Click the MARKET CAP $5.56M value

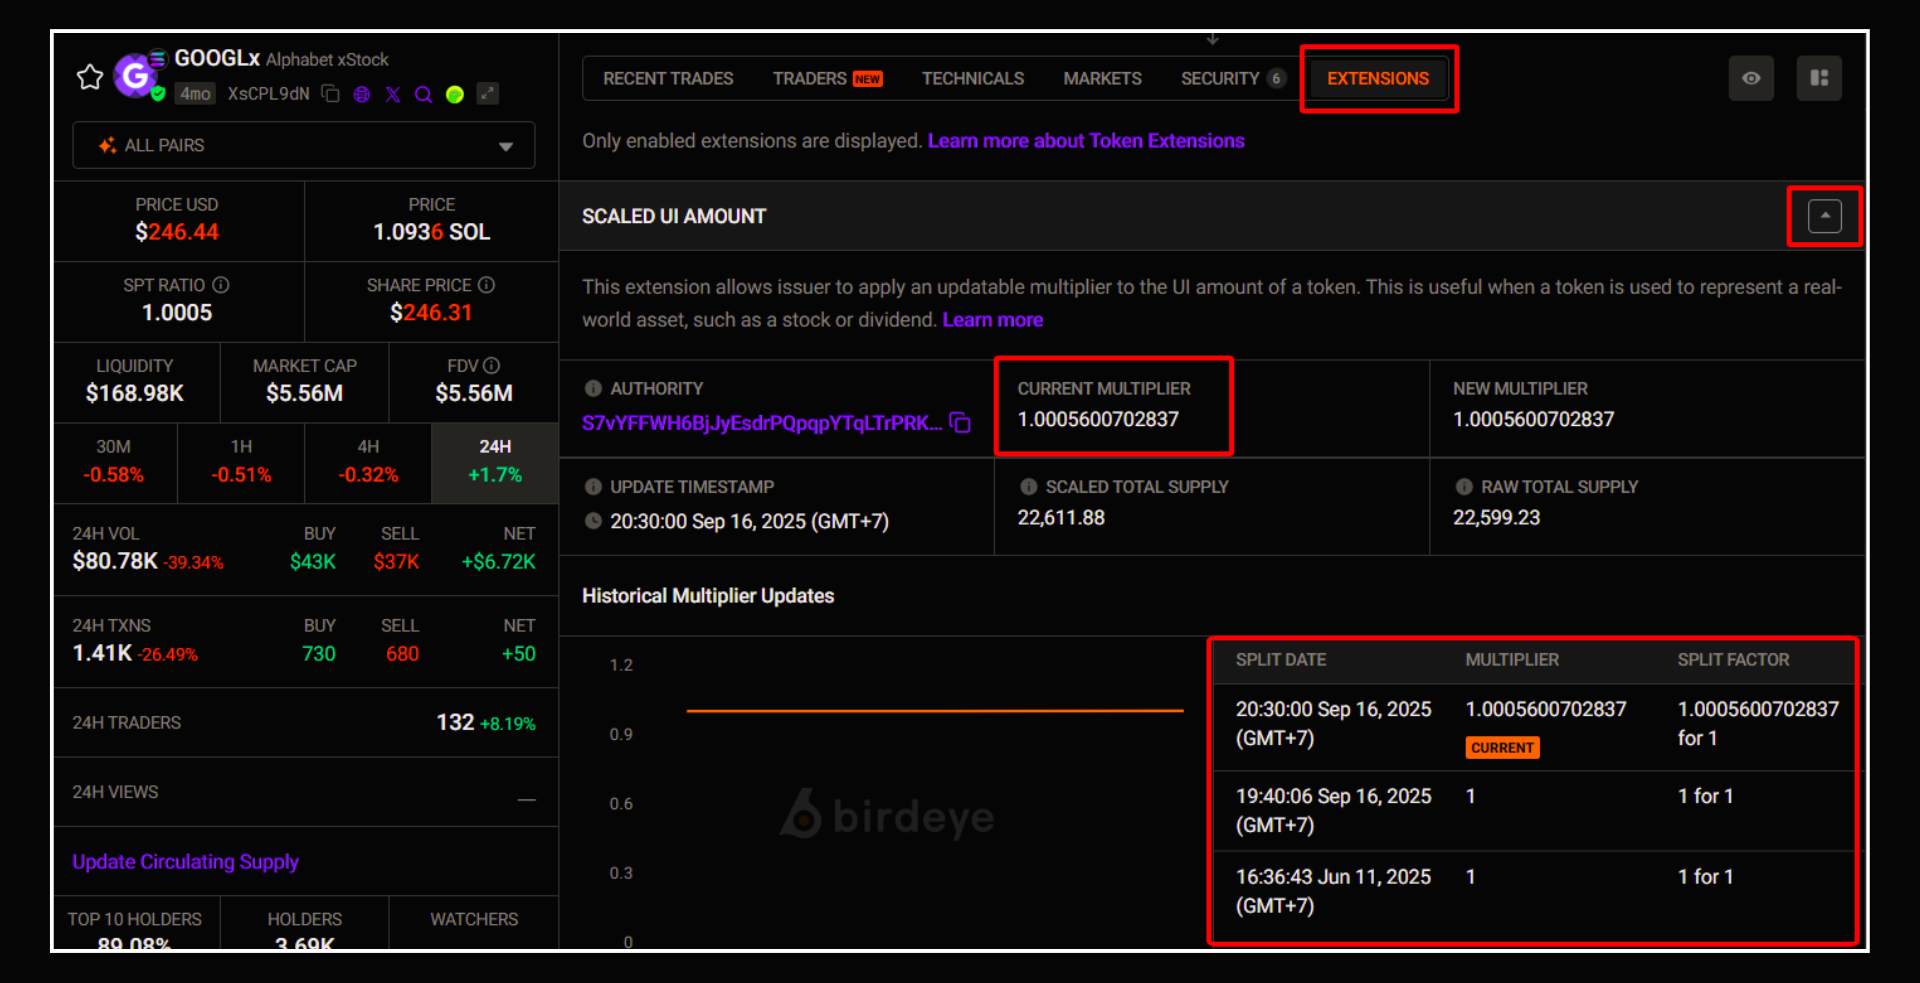point(304,393)
